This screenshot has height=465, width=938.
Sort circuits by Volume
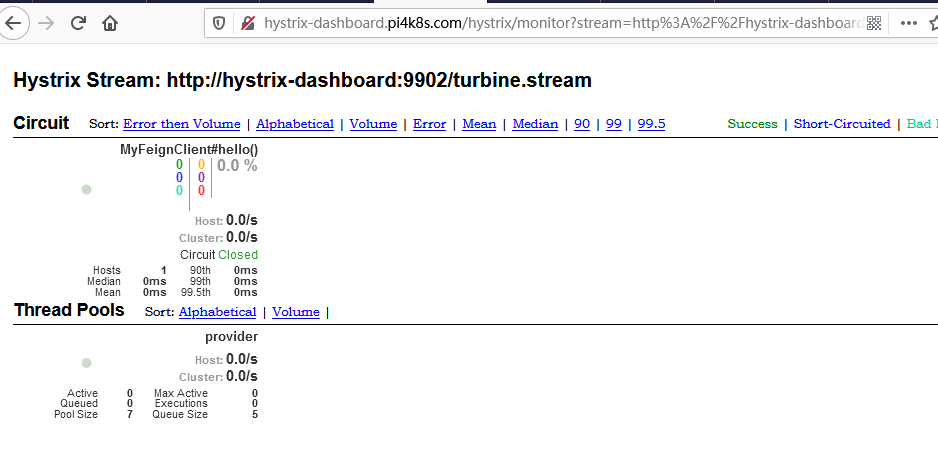(373, 124)
